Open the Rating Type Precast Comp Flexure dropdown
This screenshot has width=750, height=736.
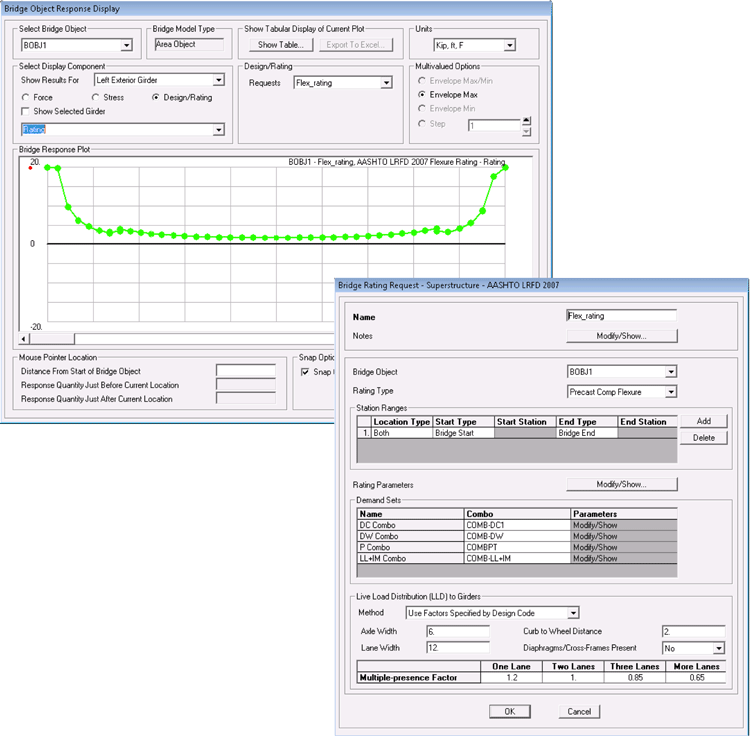pyautogui.click(x=670, y=390)
